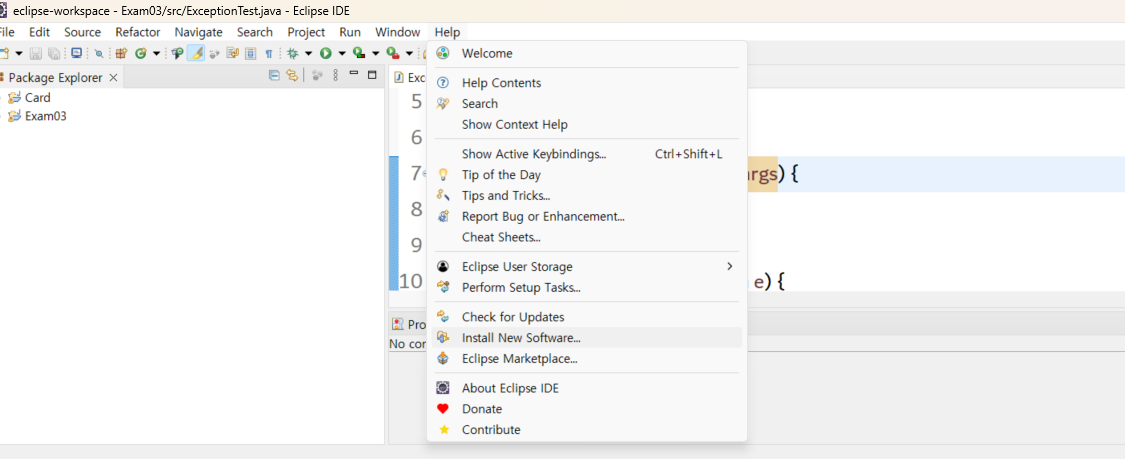Open the Source menu
1125x459 pixels.
coord(83,32)
